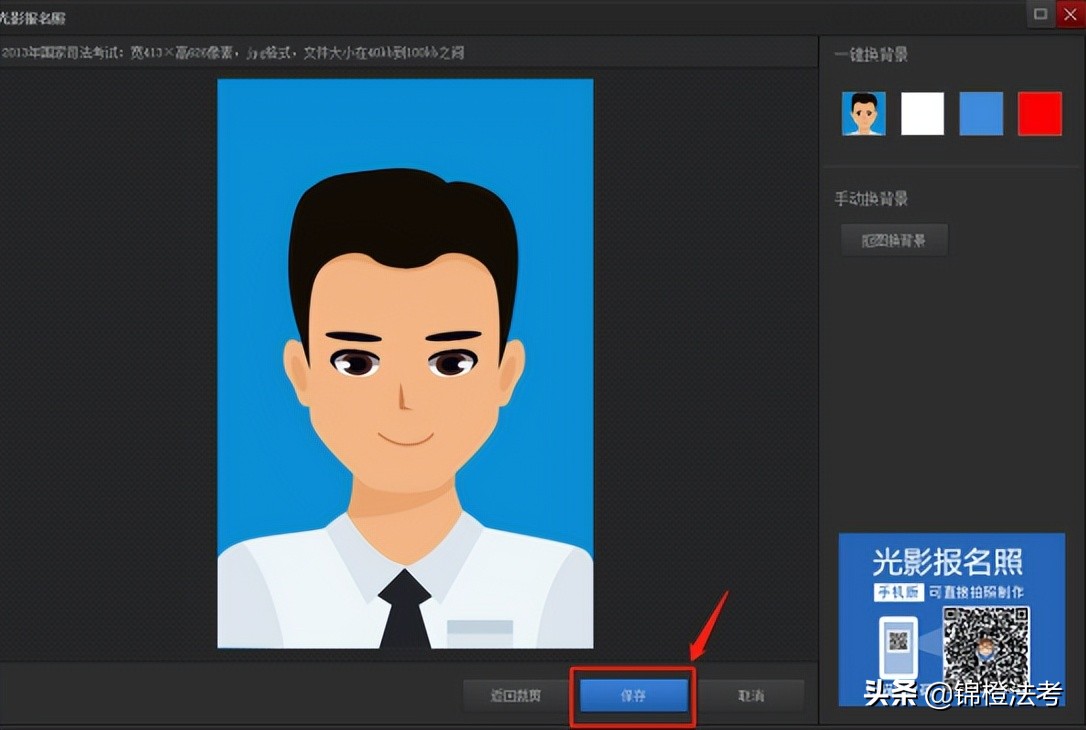Apply the blue background color
This screenshot has width=1086, height=730.
coord(981,113)
